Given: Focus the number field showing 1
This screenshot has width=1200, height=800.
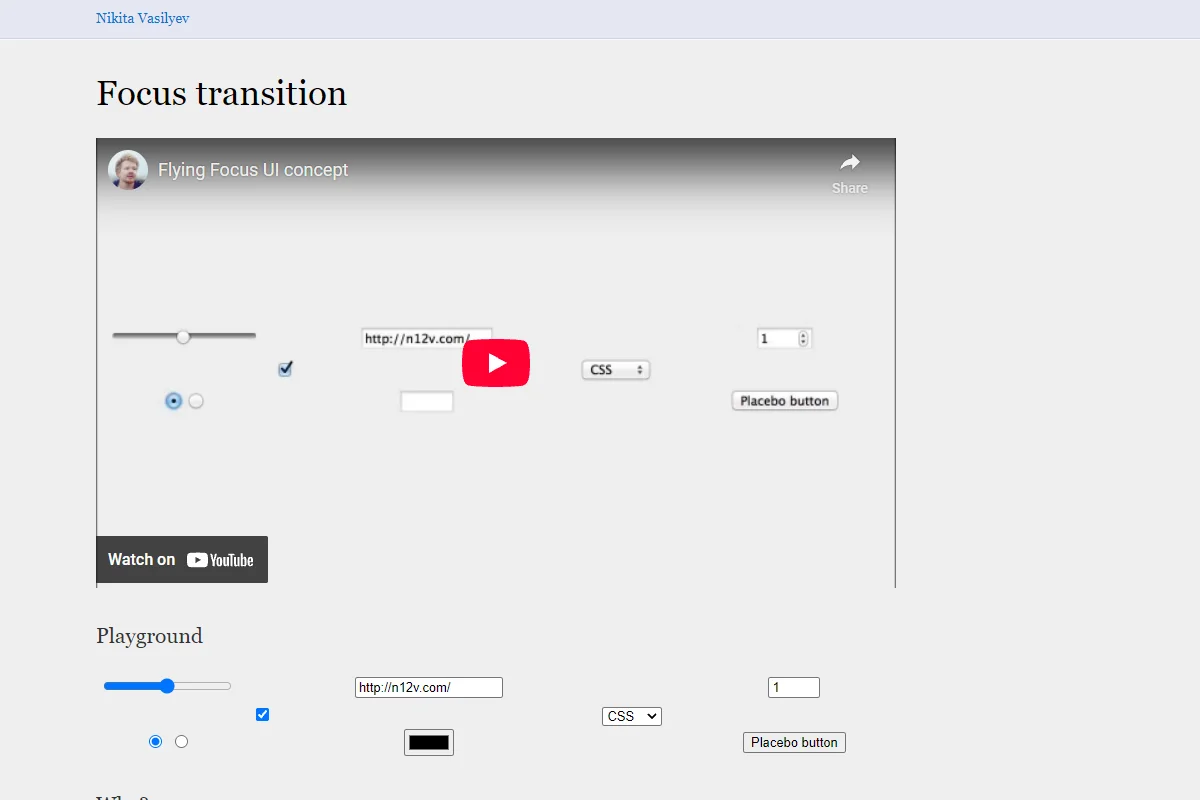Looking at the screenshot, I should pos(794,687).
